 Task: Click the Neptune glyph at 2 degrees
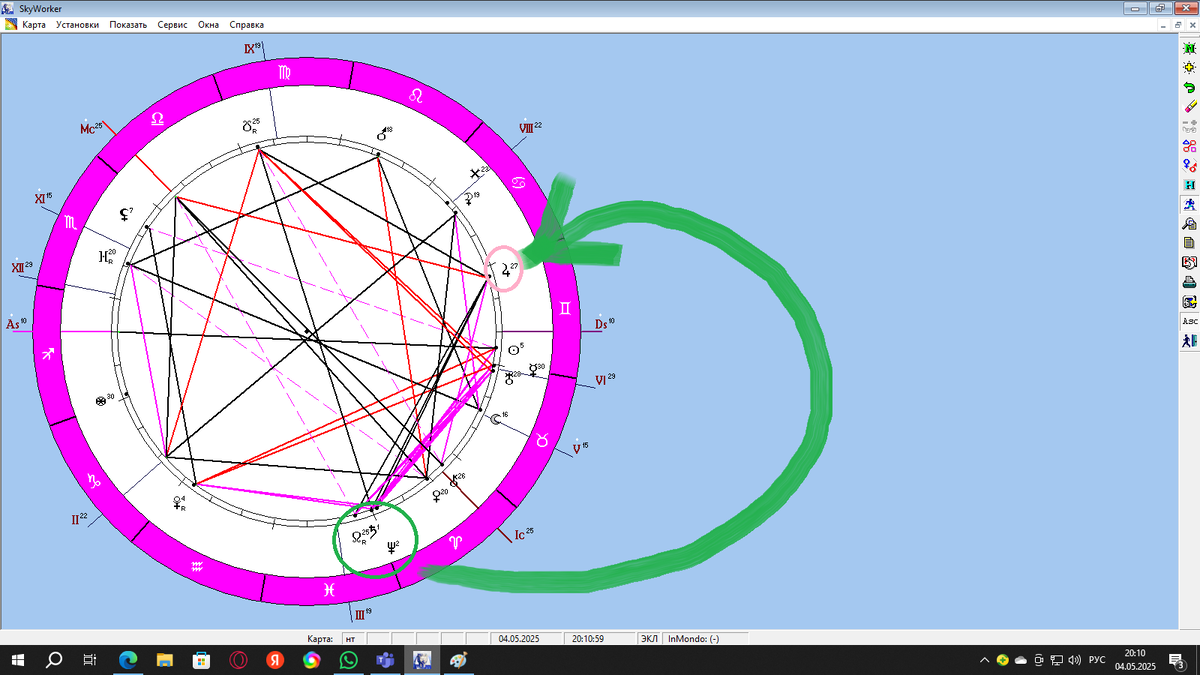click(x=391, y=546)
